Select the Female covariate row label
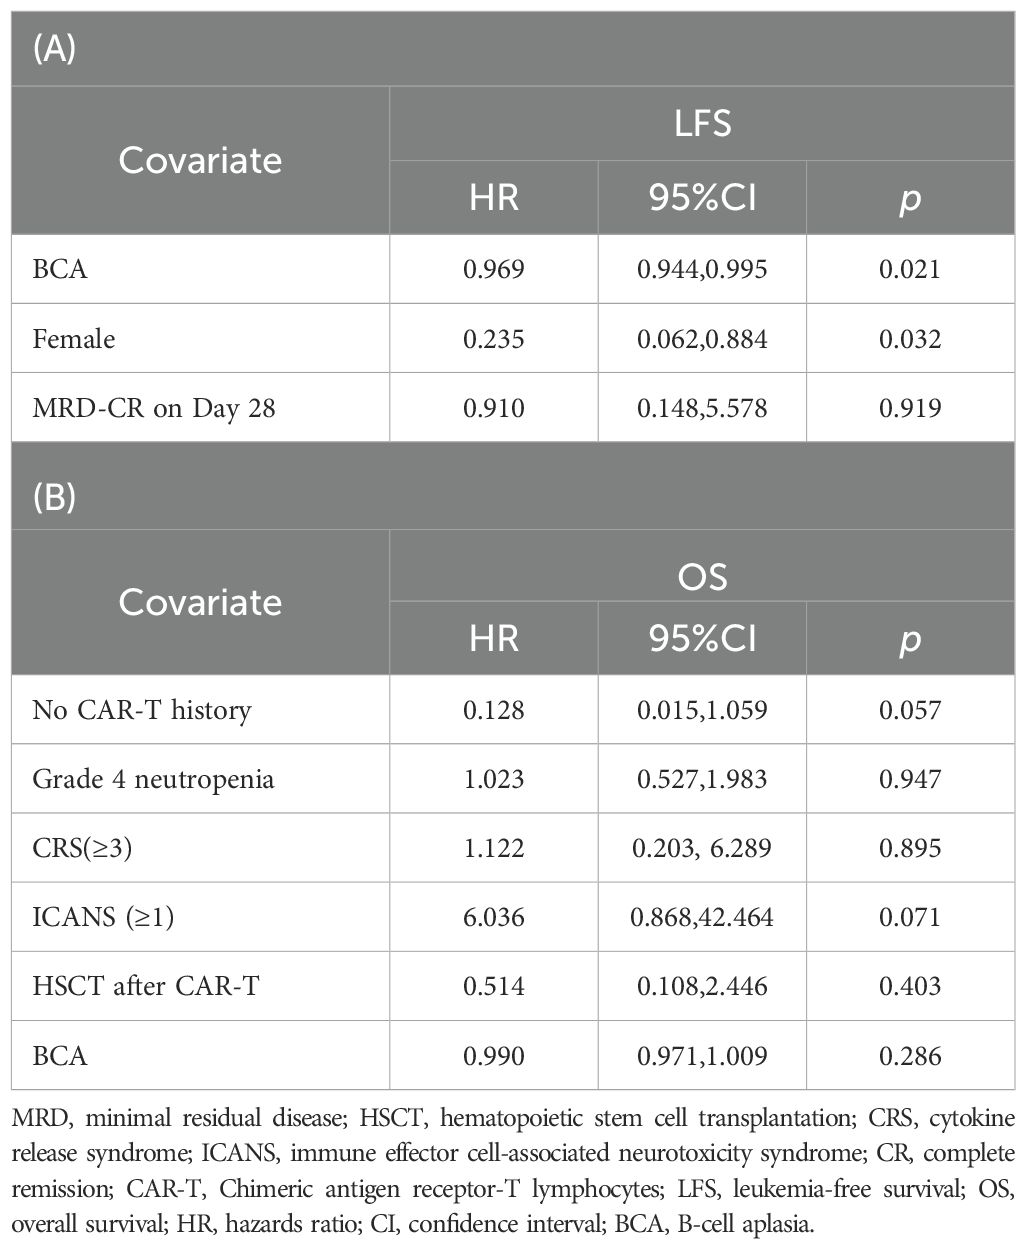This screenshot has width=1026, height=1249. 74,339
